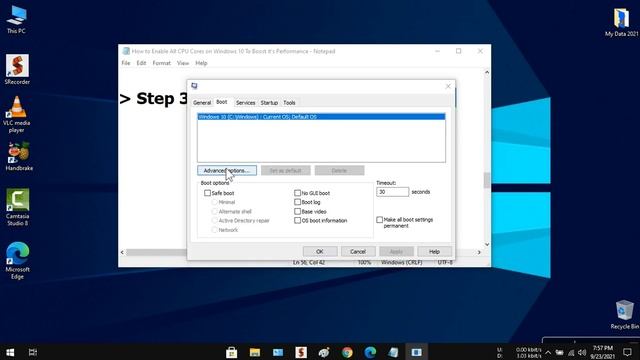Open Microsoft Store from taskbar
The width and height of the screenshot is (640, 360).
[x=231, y=352]
